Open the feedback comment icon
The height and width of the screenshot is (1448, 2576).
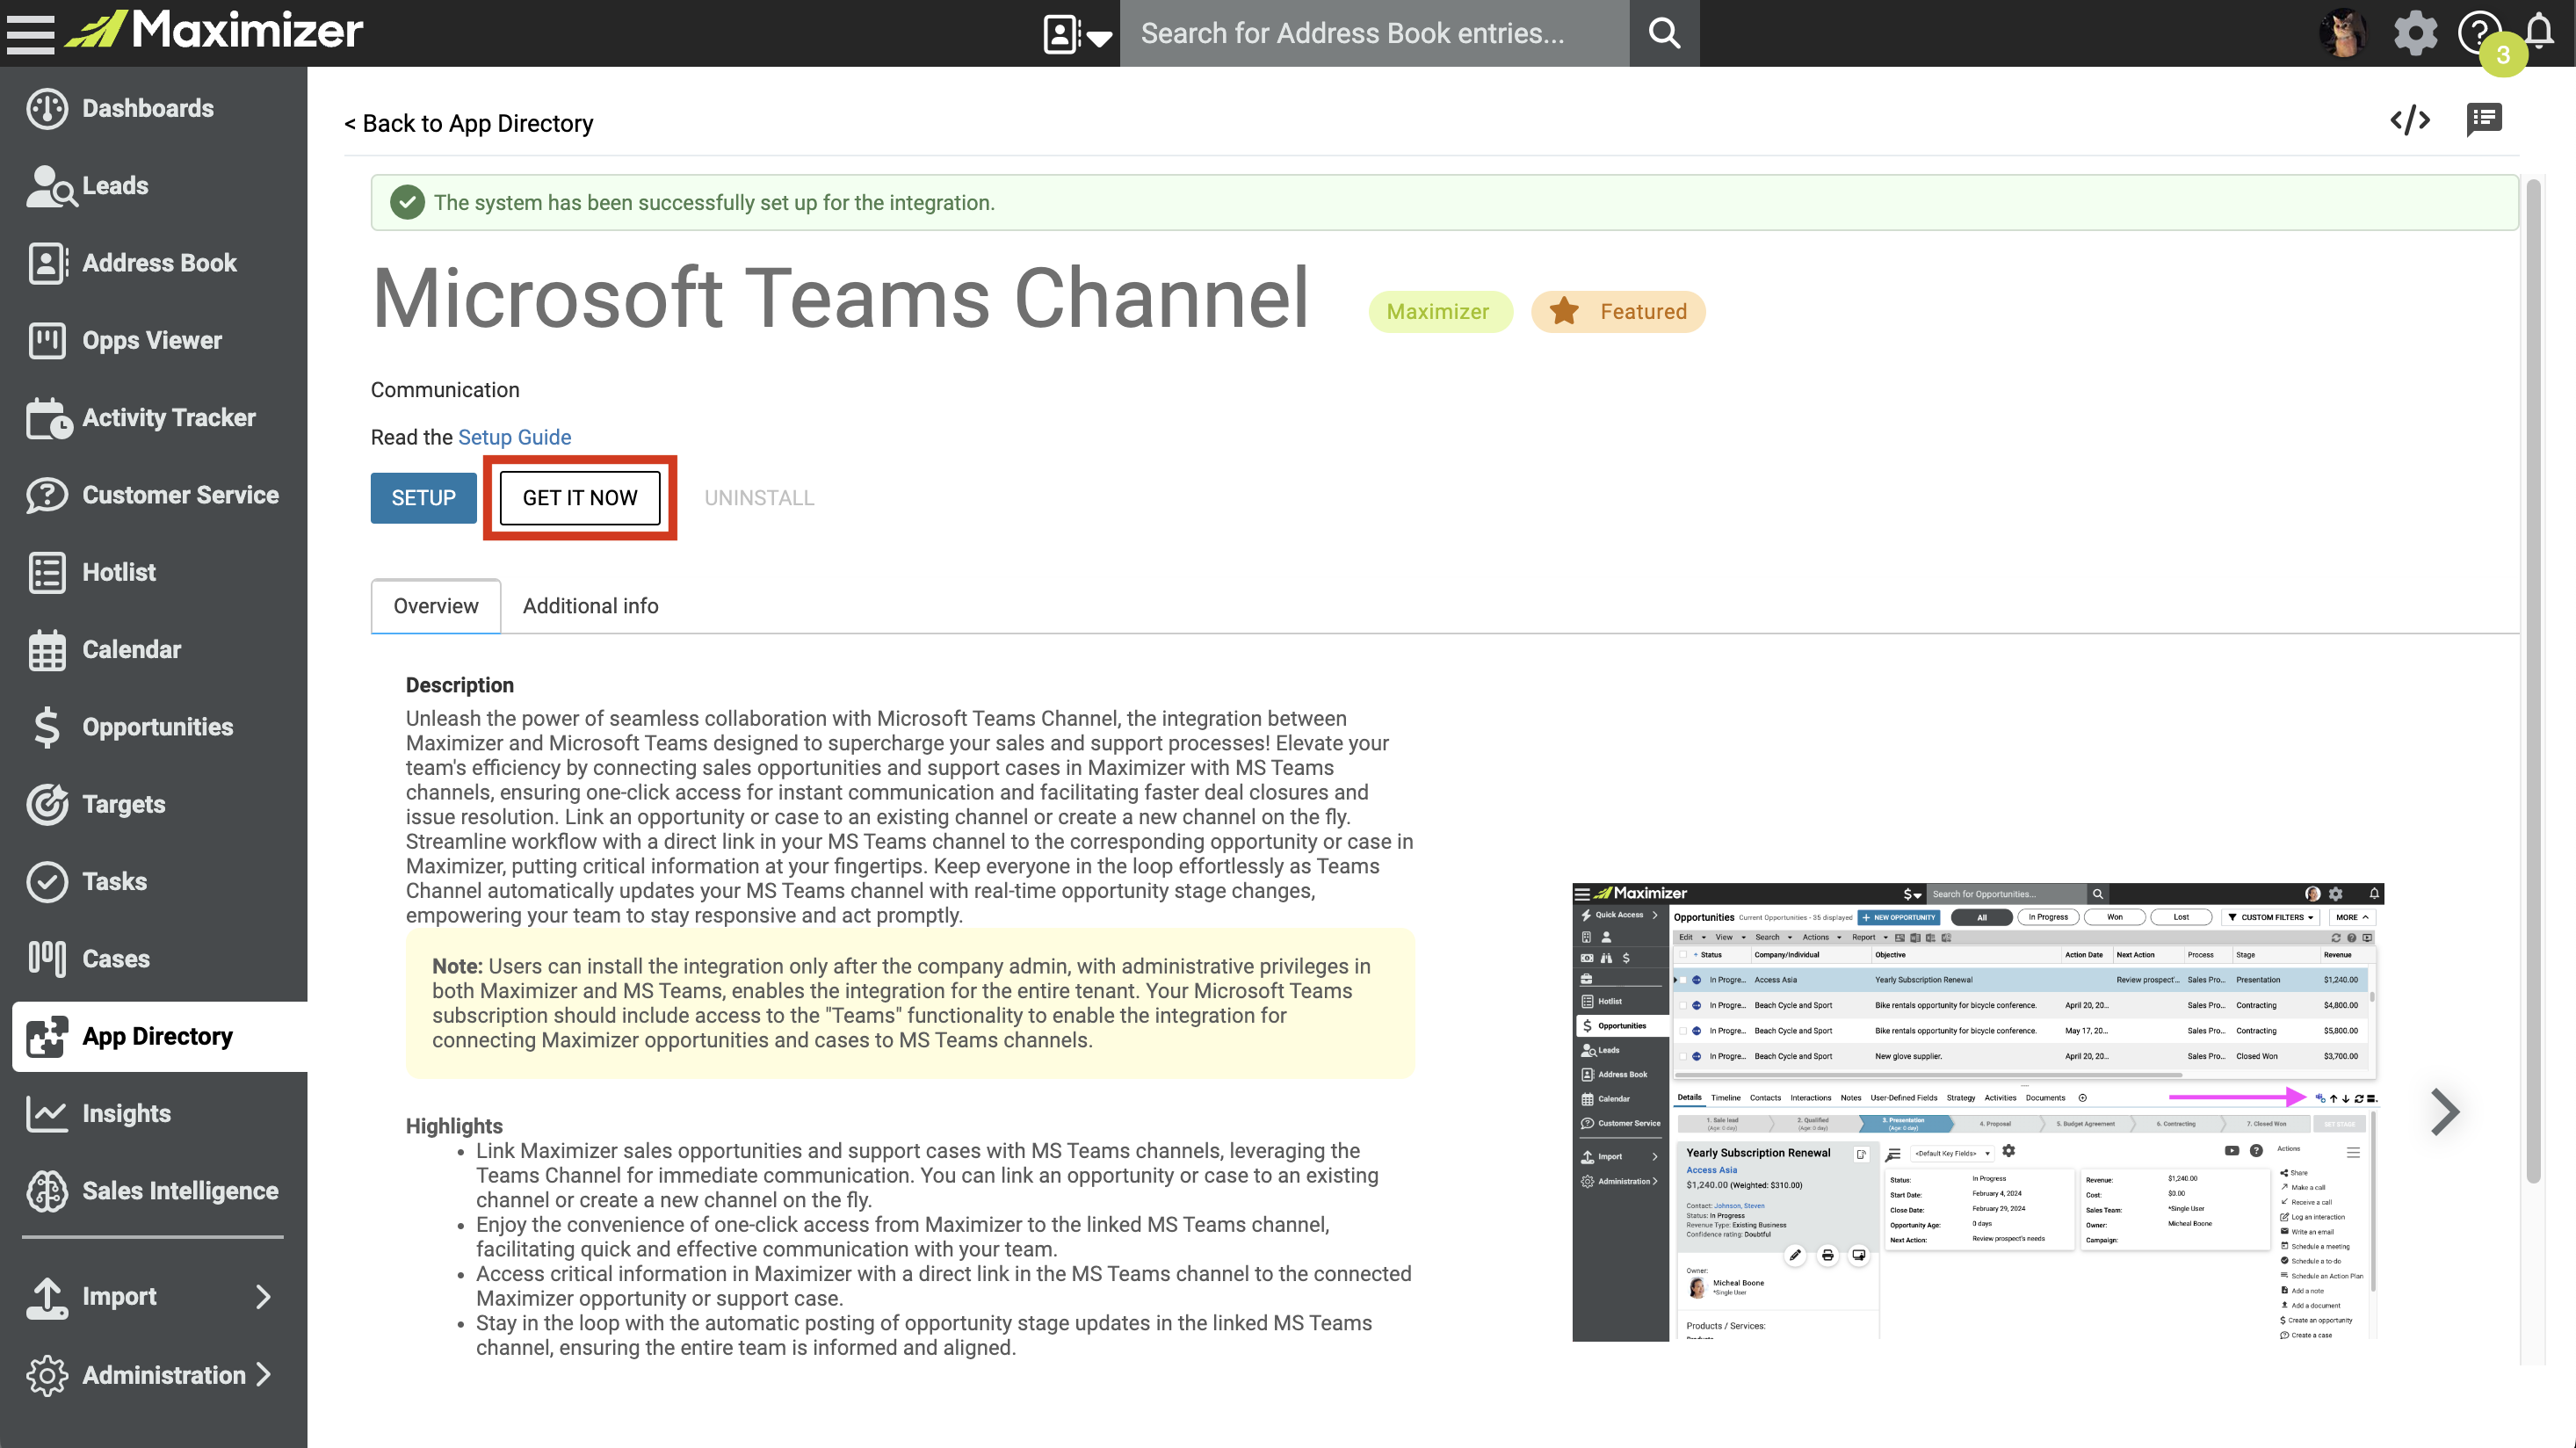(2484, 120)
